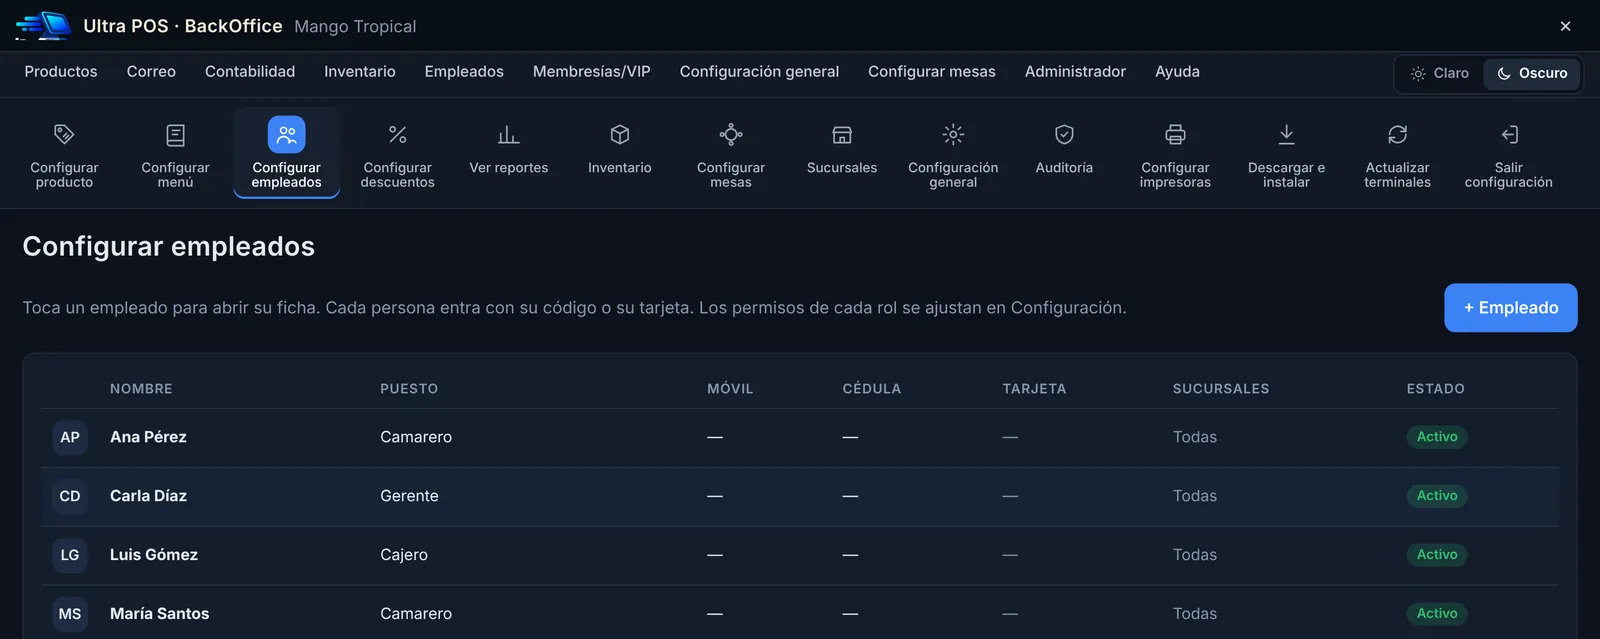Click the Mango Tropical store name

[355, 26]
